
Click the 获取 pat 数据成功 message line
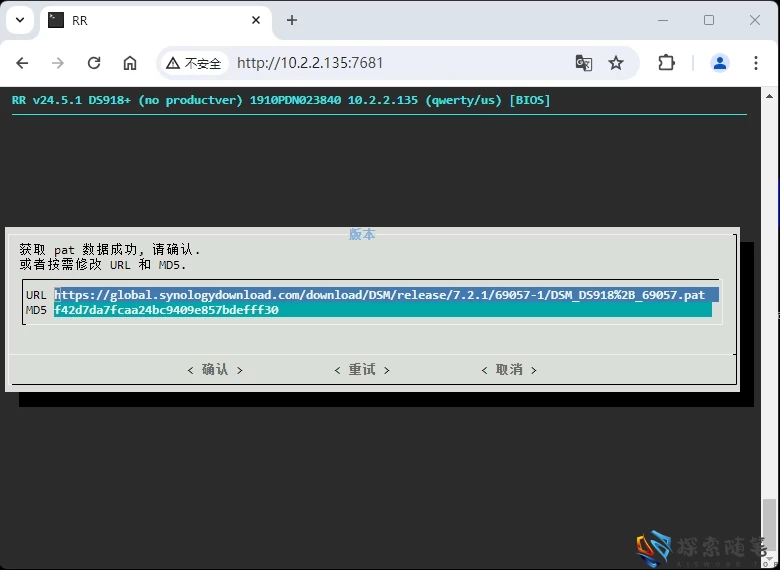tap(110, 250)
